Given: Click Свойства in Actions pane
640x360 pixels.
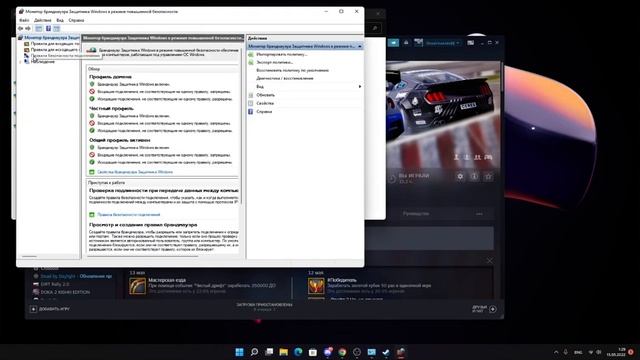Looking at the screenshot, I should click(265, 103).
